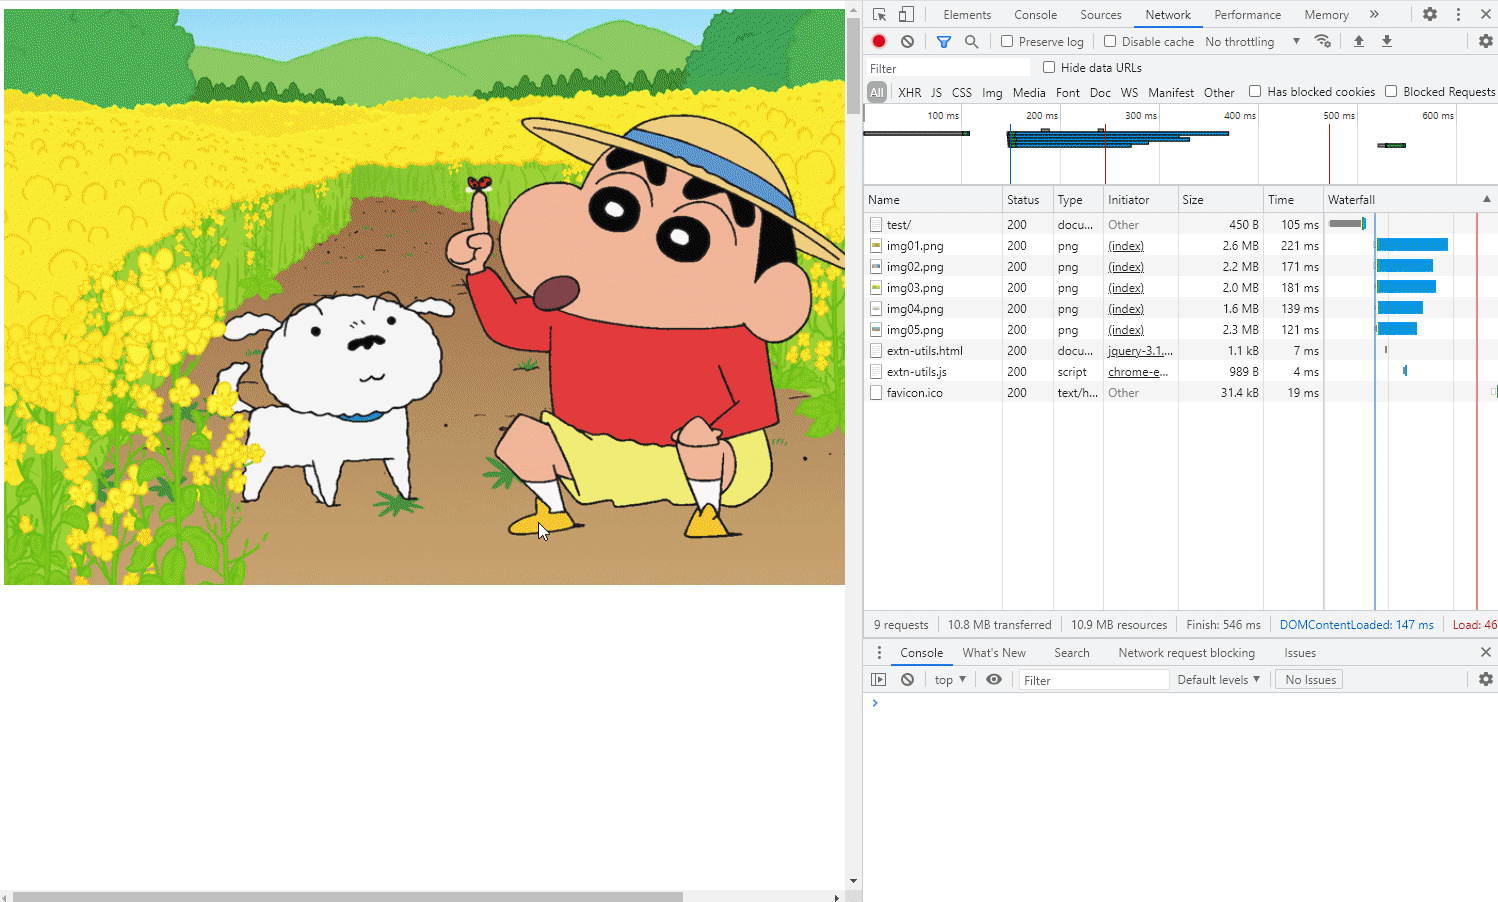Viewport: 1498px width, 902px height.
Task: Open Network request blocking drawer tab
Action: click(1186, 652)
